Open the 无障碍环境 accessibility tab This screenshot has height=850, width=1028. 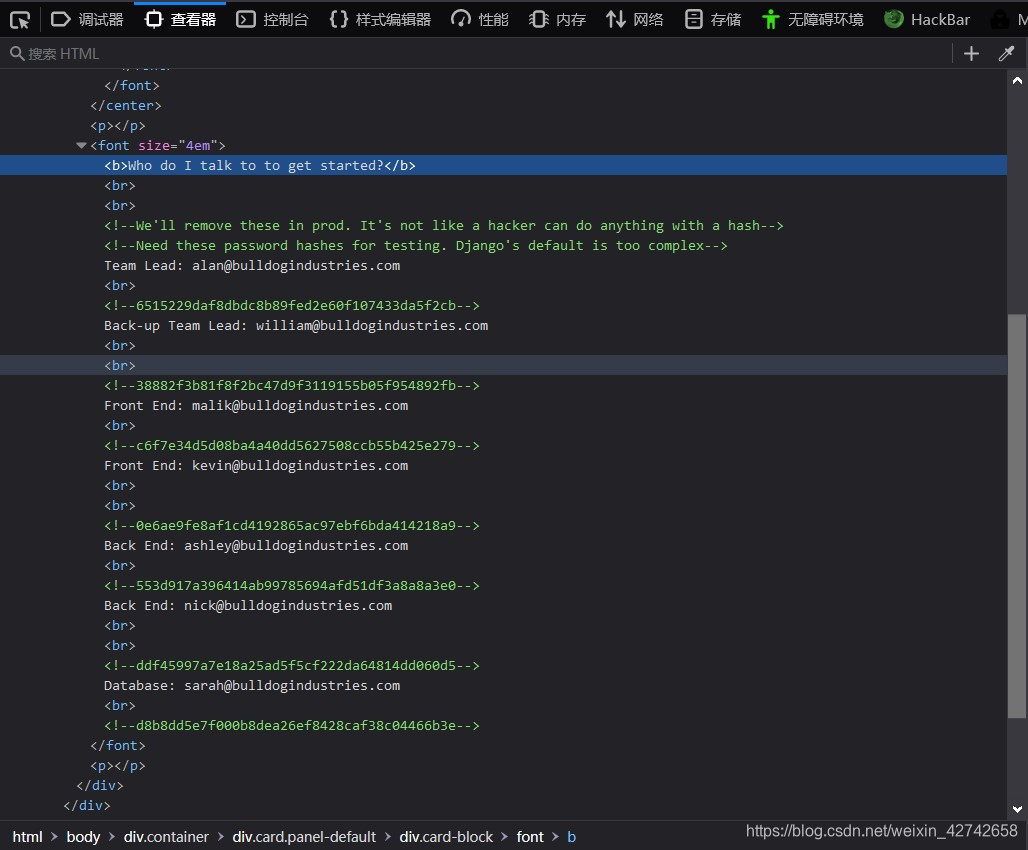pyautogui.click(x=813, y=20)
